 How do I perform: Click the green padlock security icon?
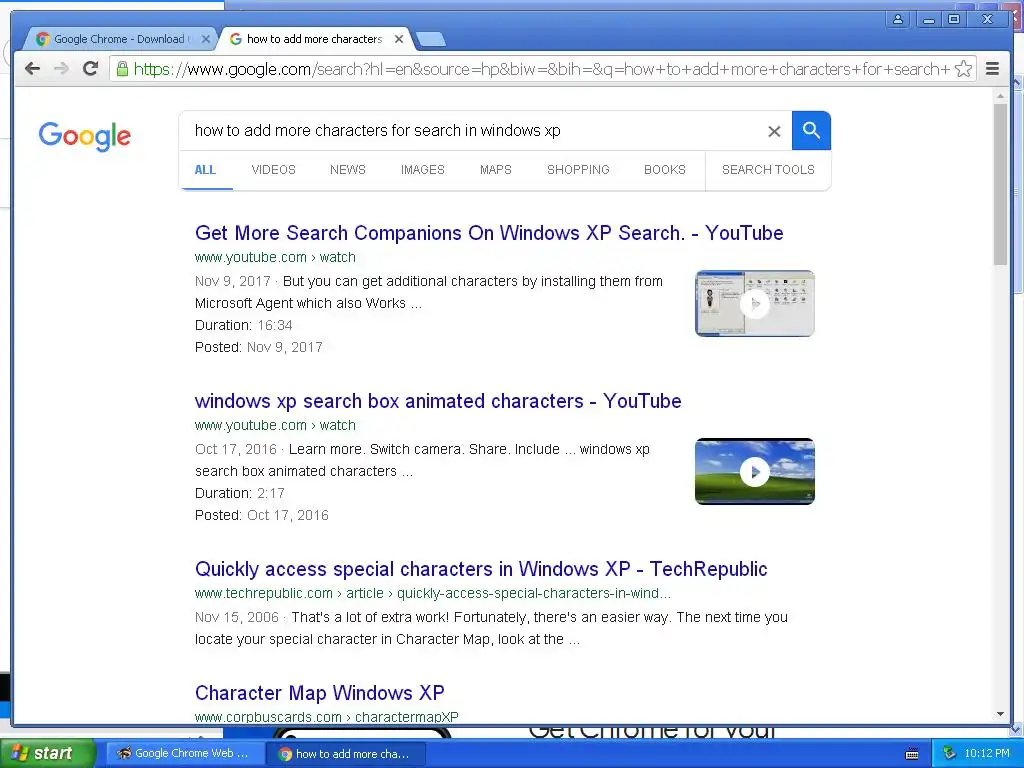(x=122, y=69)
